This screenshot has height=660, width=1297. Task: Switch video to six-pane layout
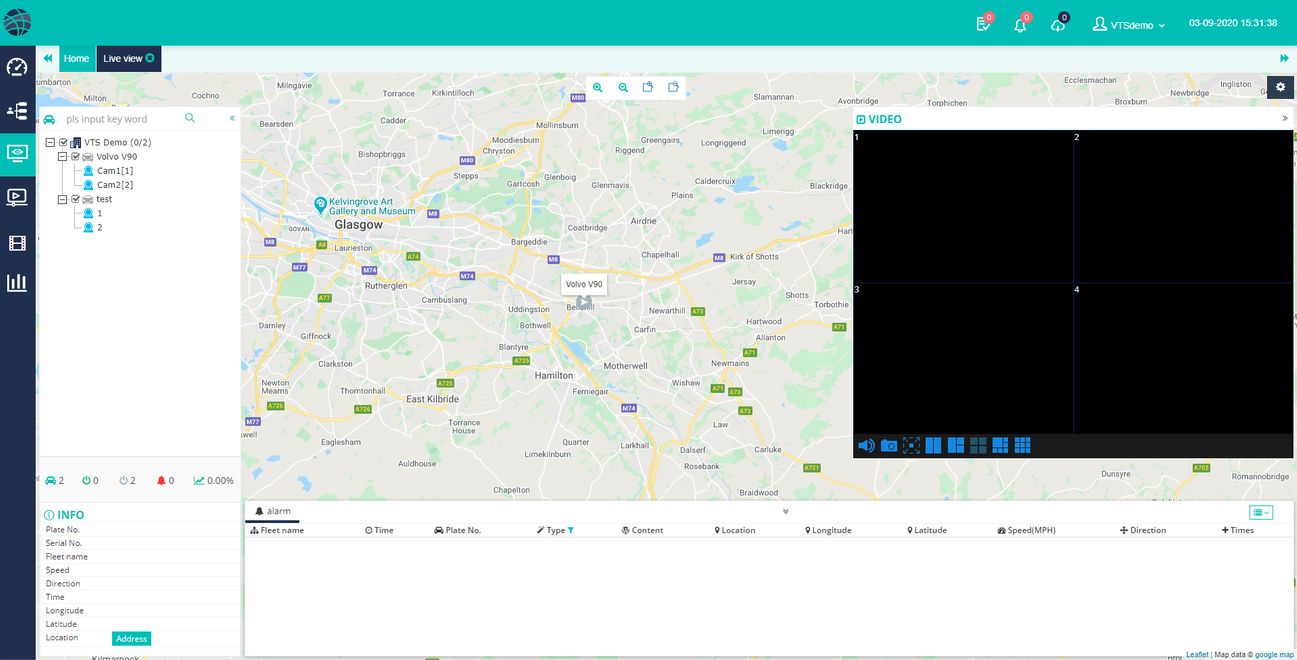coord(1000,446)
